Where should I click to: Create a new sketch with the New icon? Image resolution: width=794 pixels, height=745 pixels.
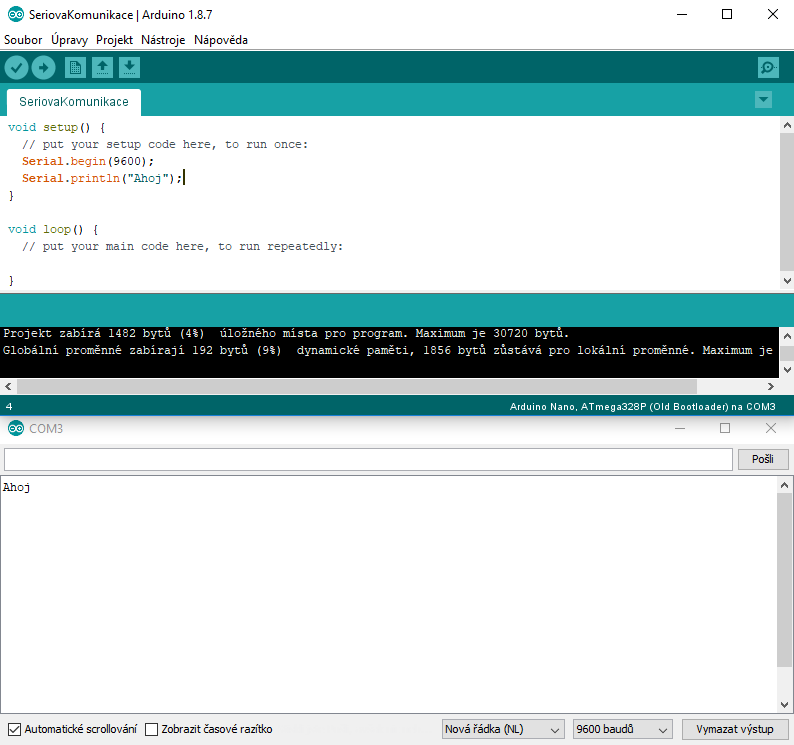(x=75, y=67)
